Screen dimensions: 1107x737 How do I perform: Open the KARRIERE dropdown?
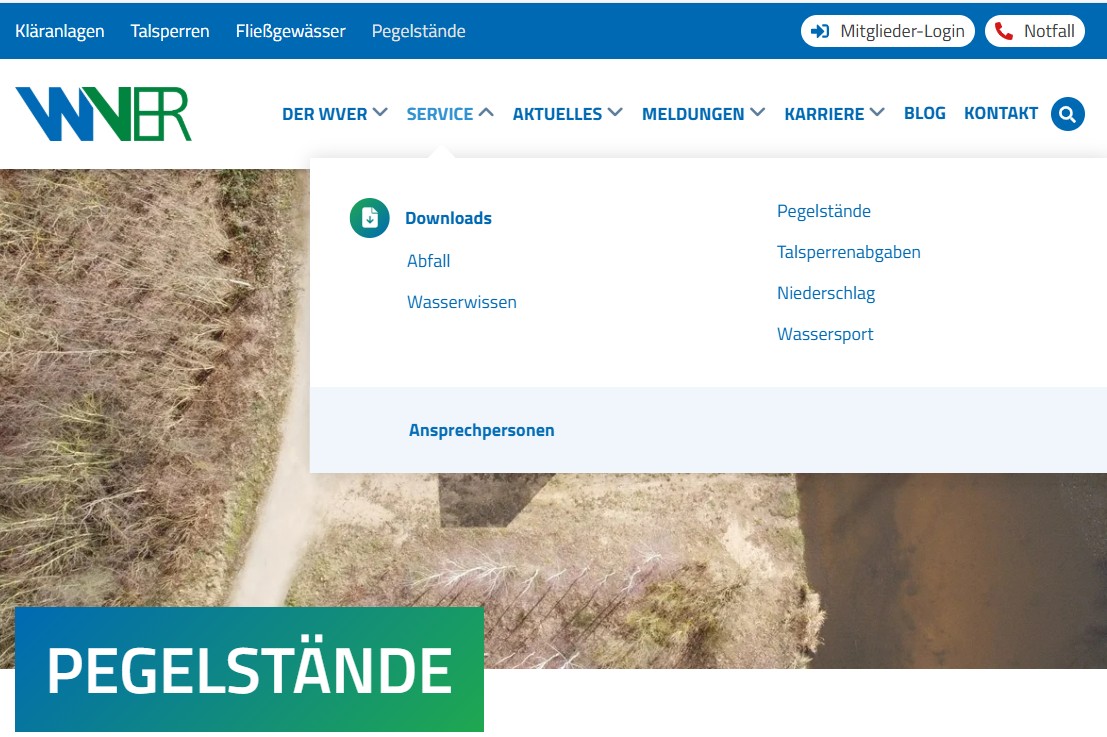click(x=834, y=114)
